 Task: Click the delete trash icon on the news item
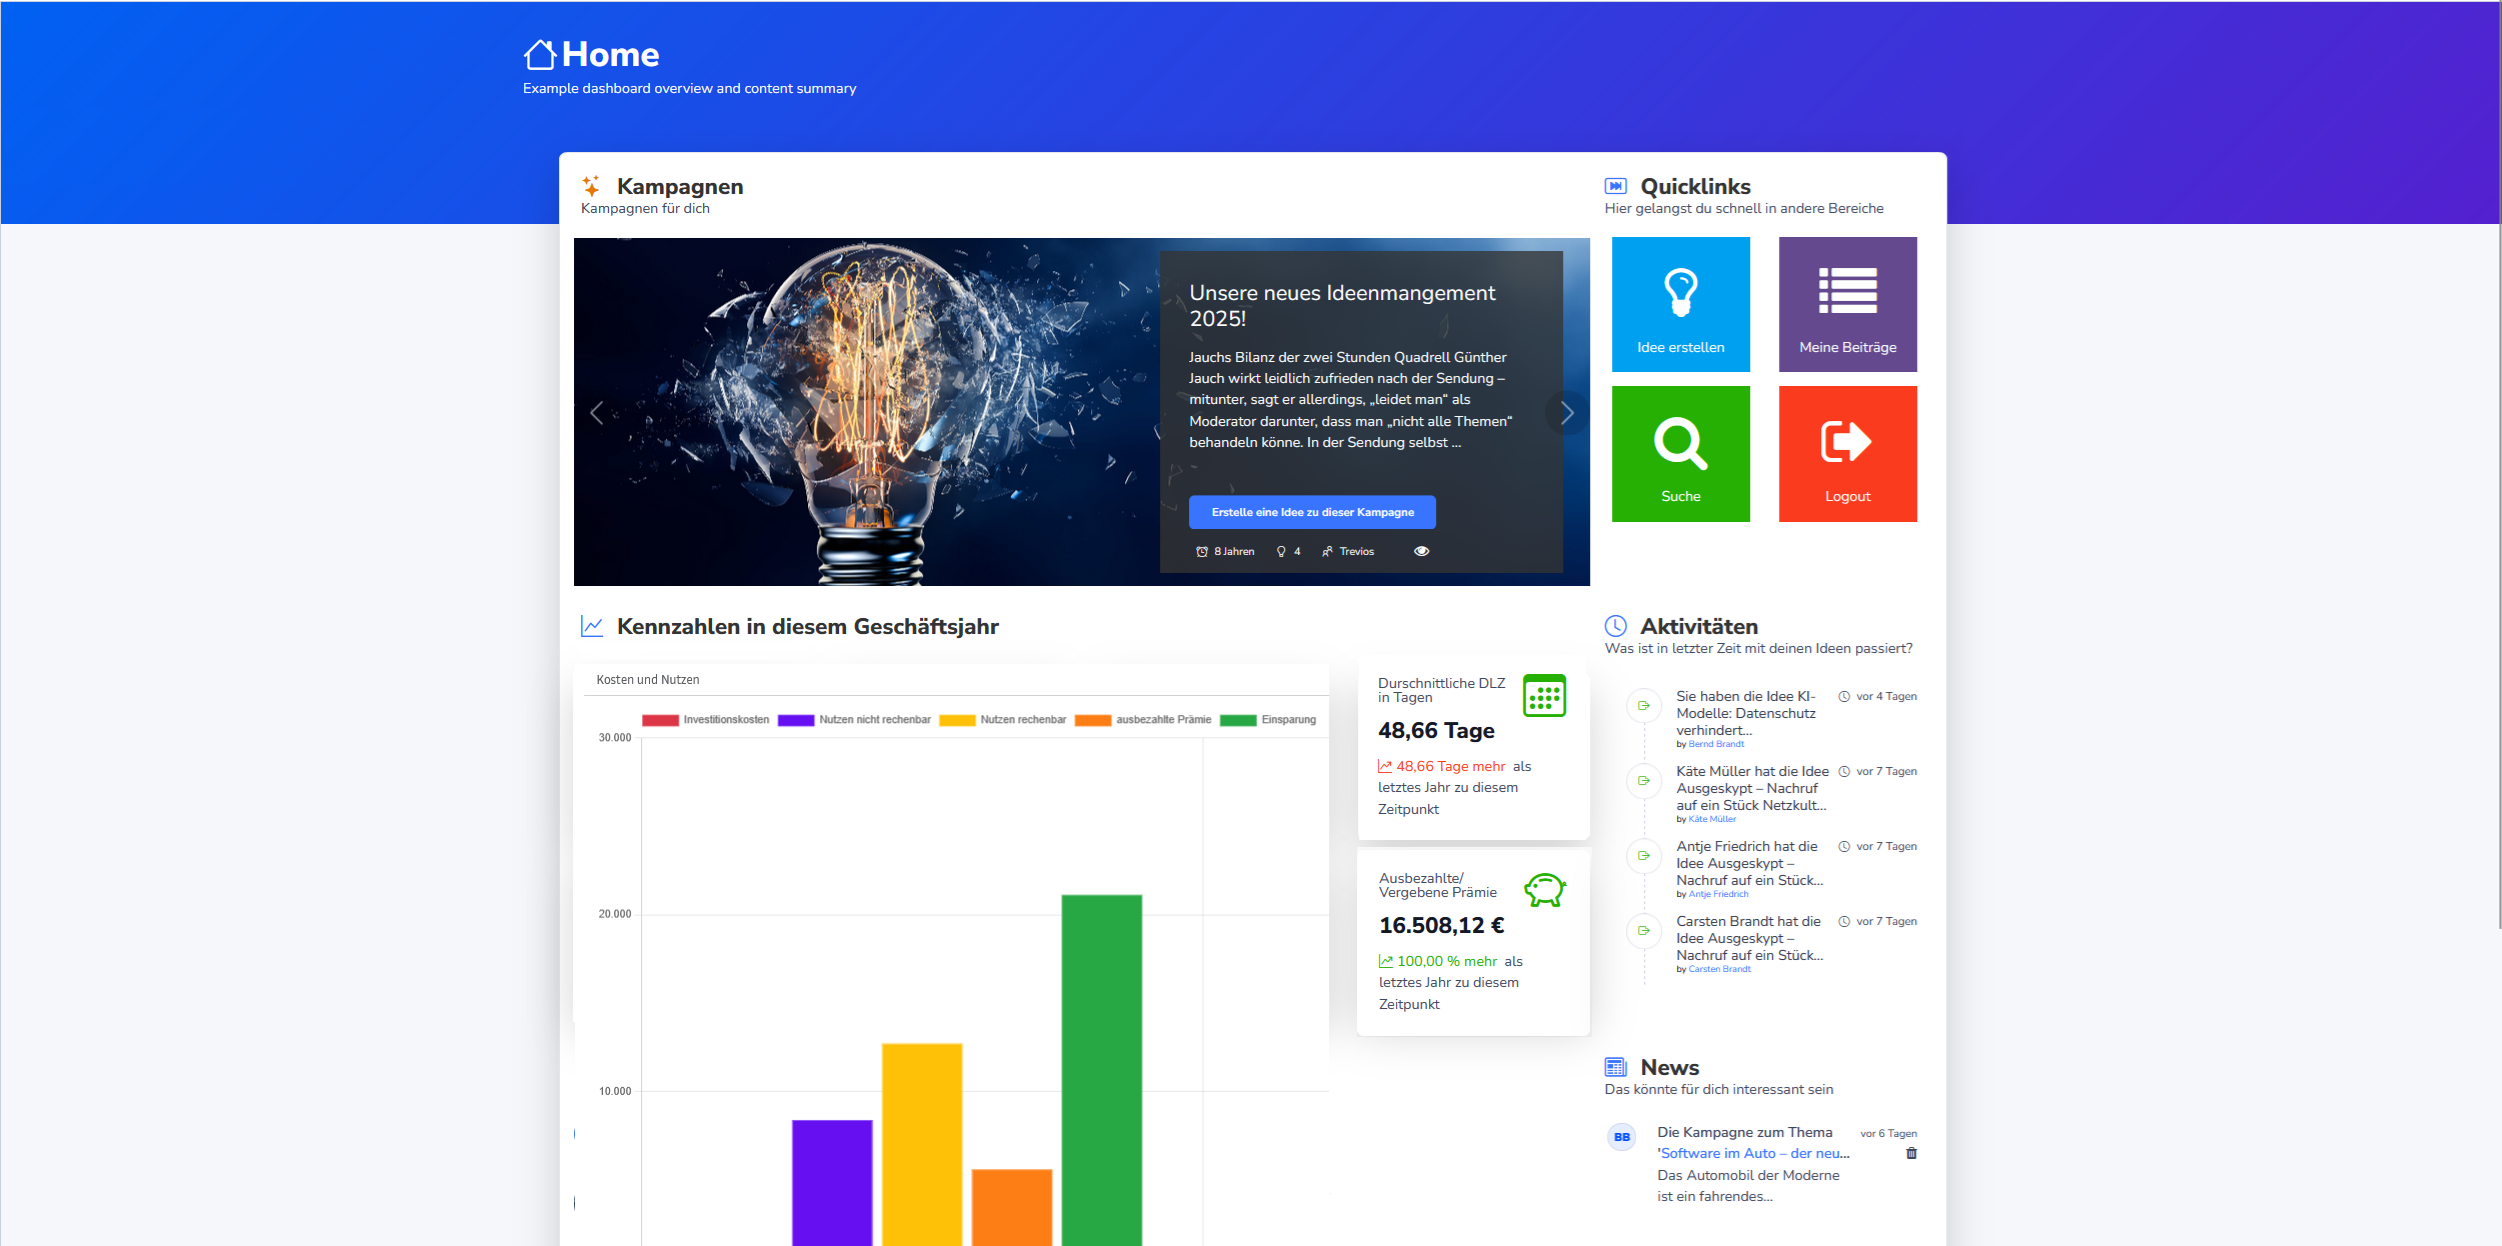(x=1911, y=1154)
